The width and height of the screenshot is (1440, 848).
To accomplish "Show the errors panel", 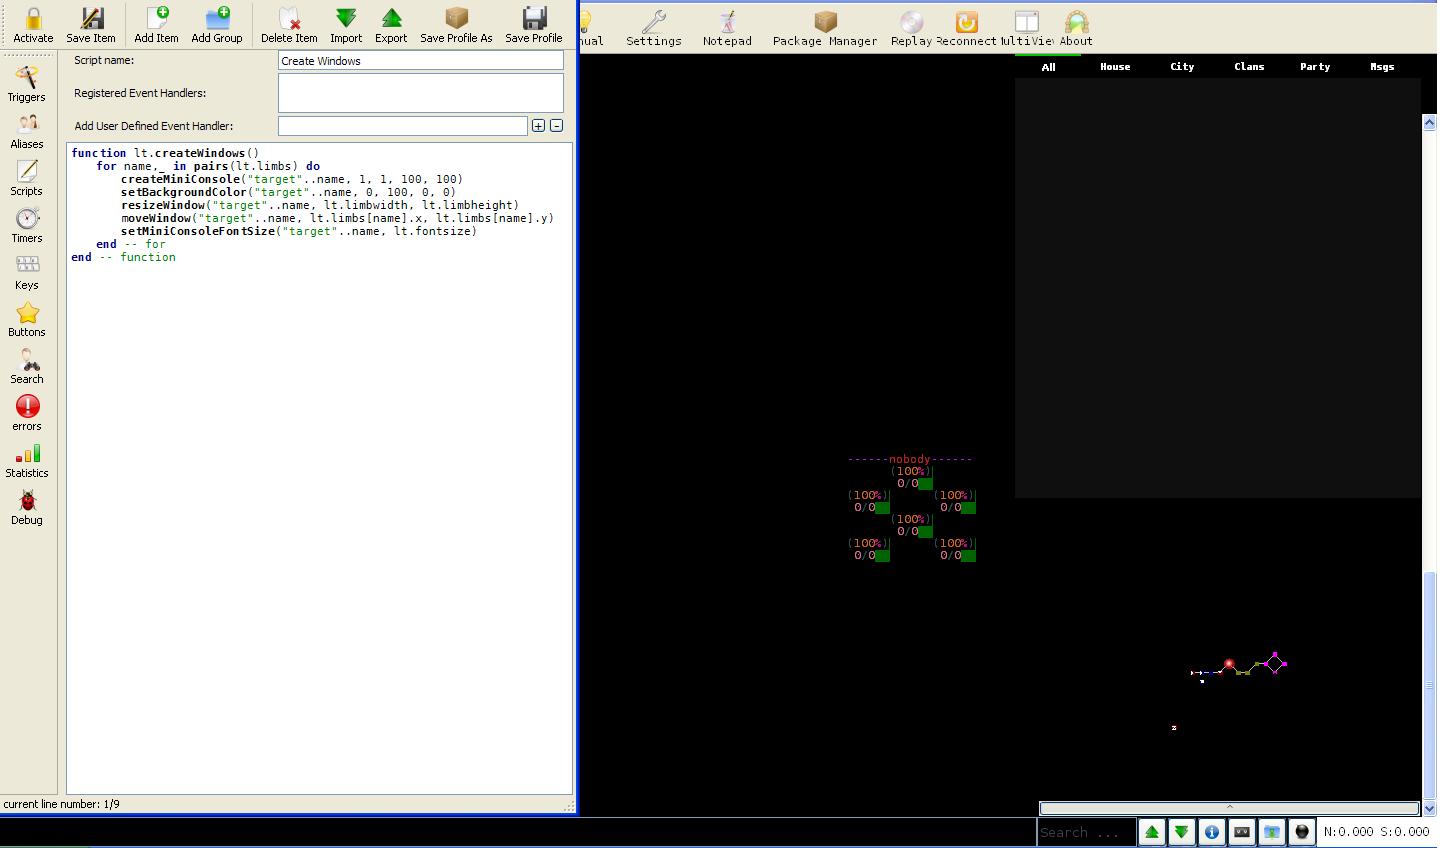I will coord(27,413).
